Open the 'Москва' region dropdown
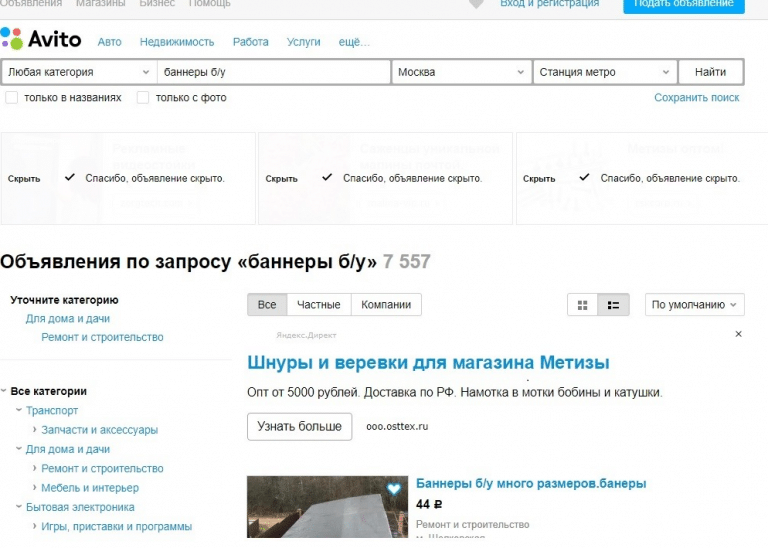Screen dimensions: 768x548 (x=461, y=72)
